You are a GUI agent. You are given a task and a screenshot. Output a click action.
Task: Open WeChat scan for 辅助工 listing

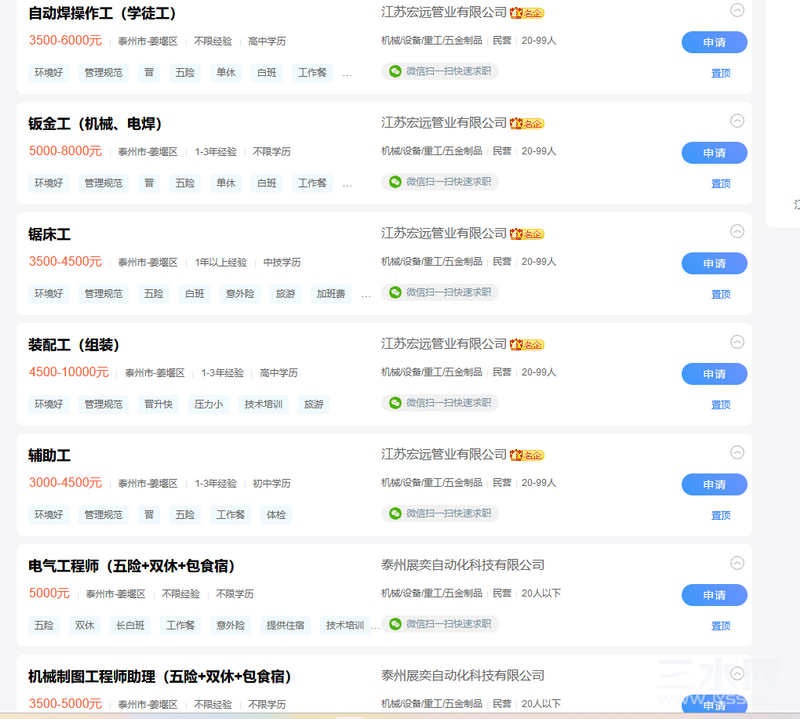(440, 513)
